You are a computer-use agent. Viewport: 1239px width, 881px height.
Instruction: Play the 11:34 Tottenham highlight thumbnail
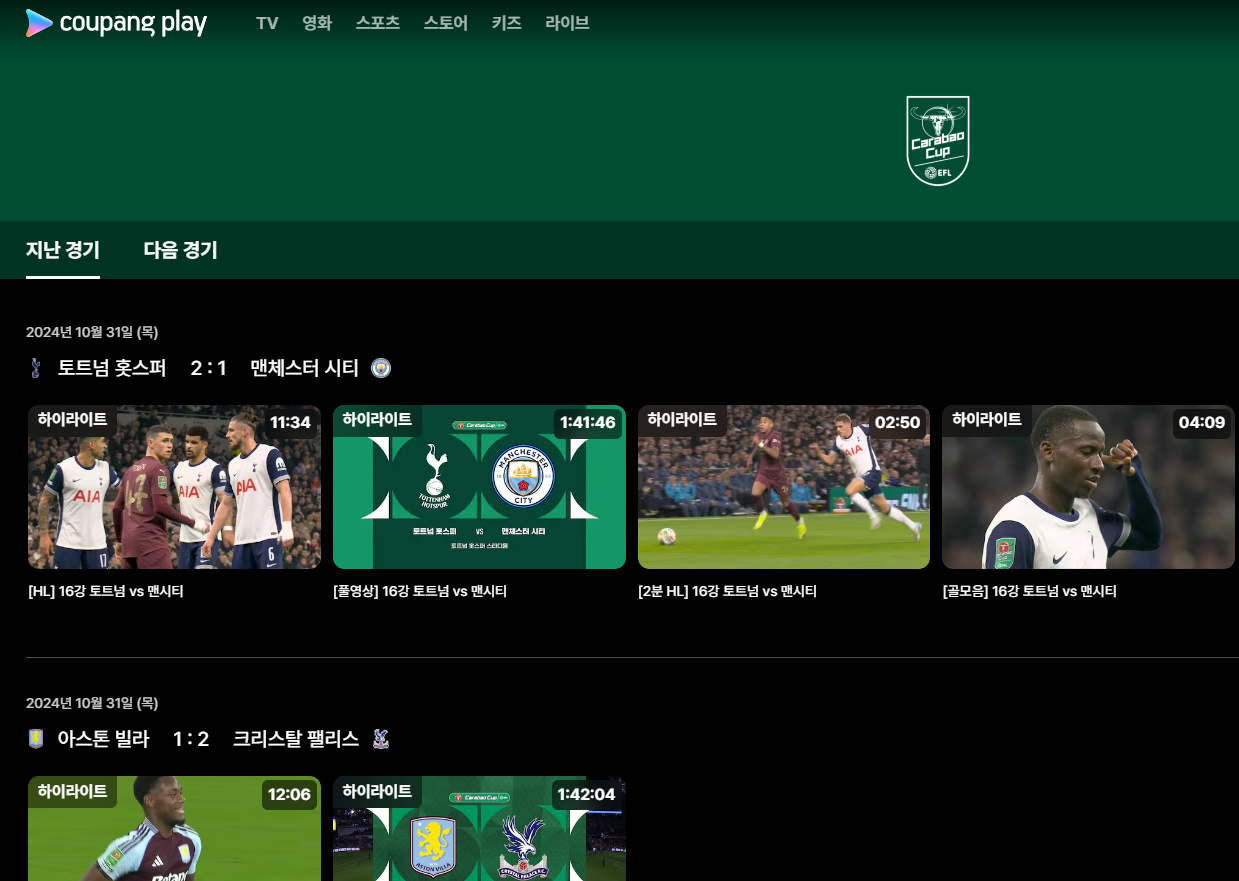click(x=174, y=487)
